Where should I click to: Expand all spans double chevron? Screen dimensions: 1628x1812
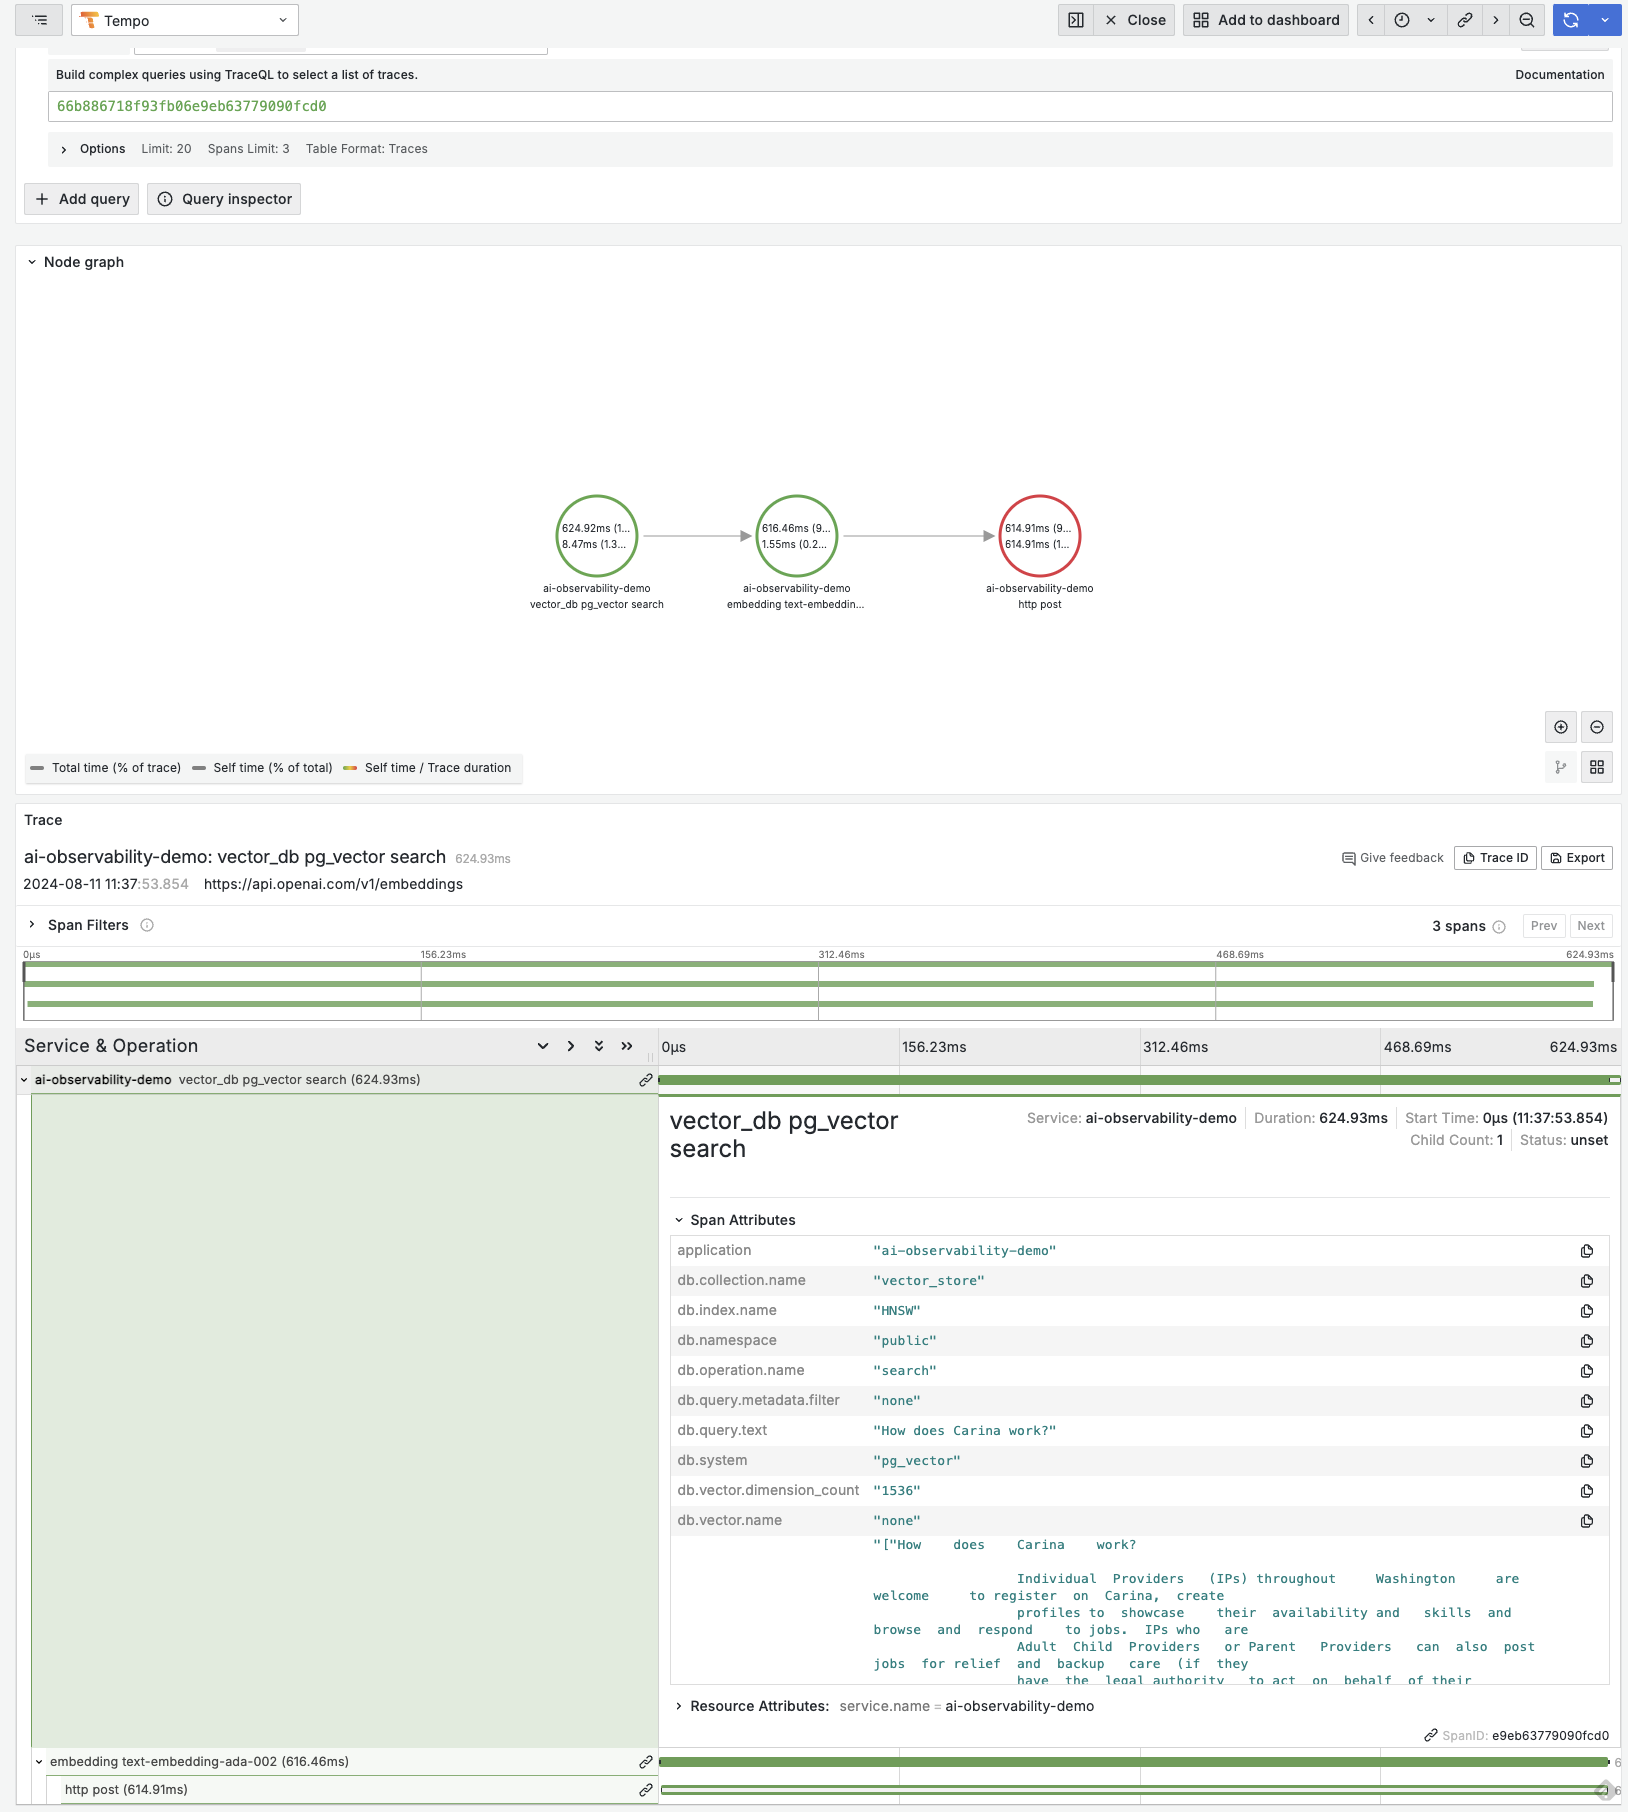tap(599, 1046)
